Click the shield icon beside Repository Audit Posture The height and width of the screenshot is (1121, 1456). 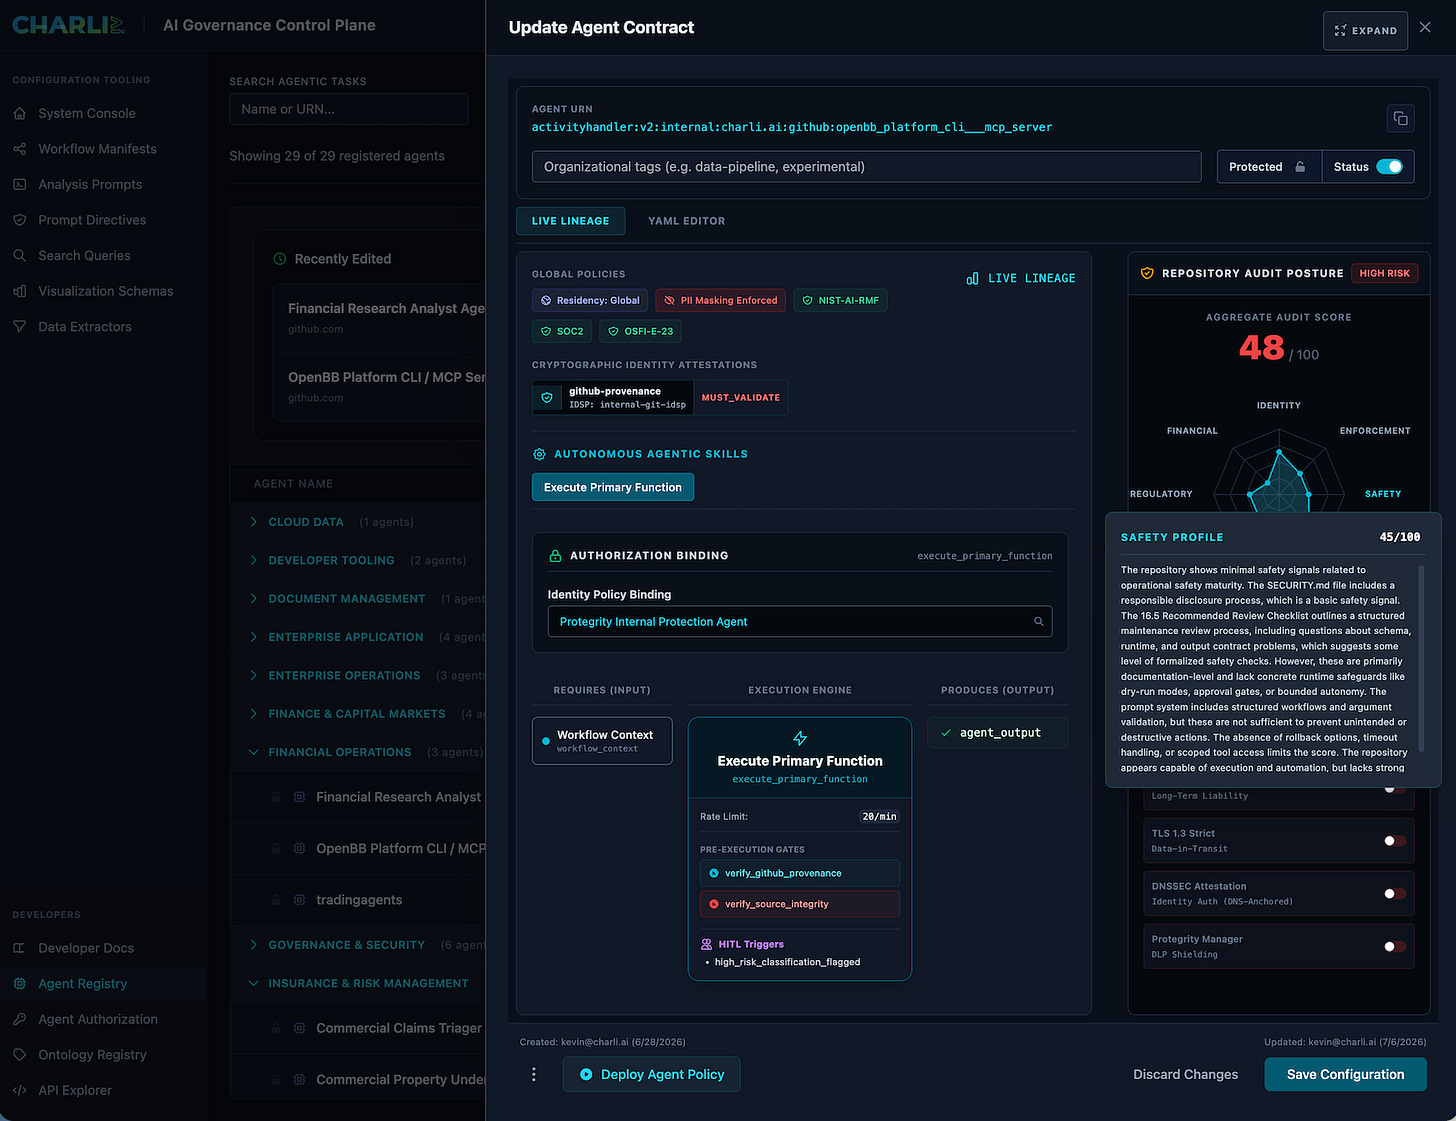tap(1147, 273)
